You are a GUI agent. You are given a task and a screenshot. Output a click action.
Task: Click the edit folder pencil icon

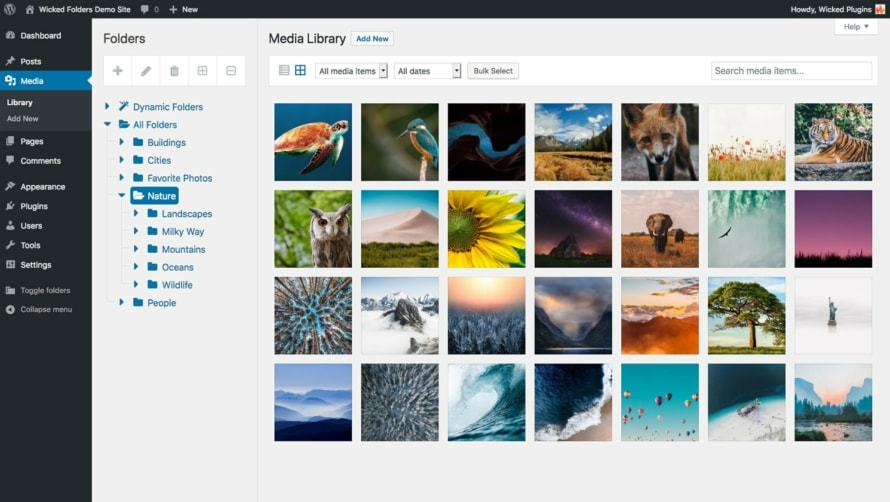[146, 71]
